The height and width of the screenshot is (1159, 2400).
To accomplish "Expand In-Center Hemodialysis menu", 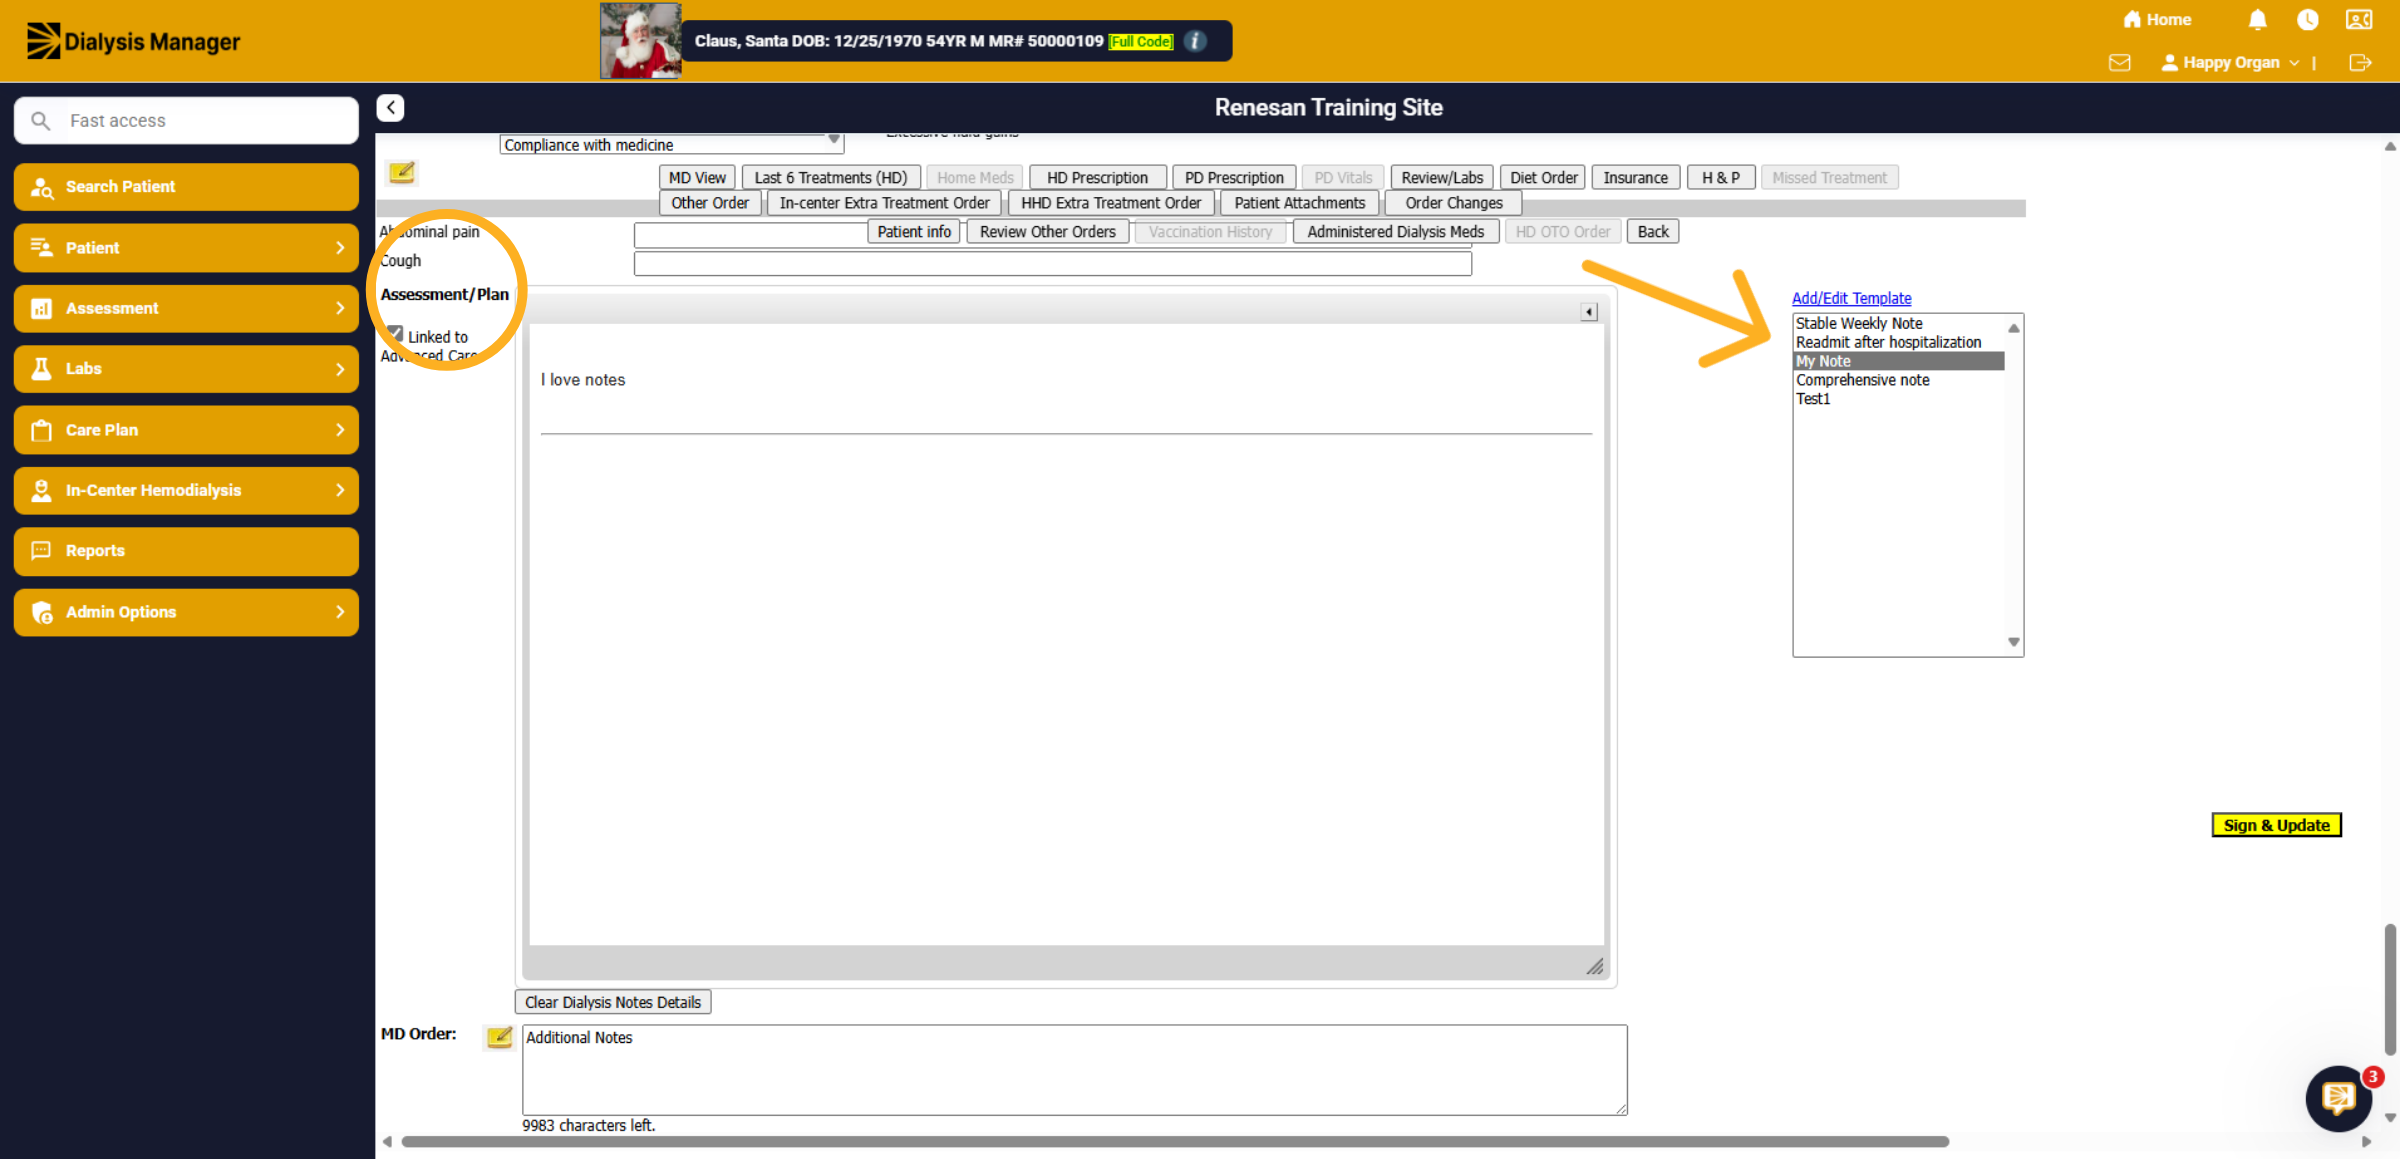I will [x=186, y=490].
